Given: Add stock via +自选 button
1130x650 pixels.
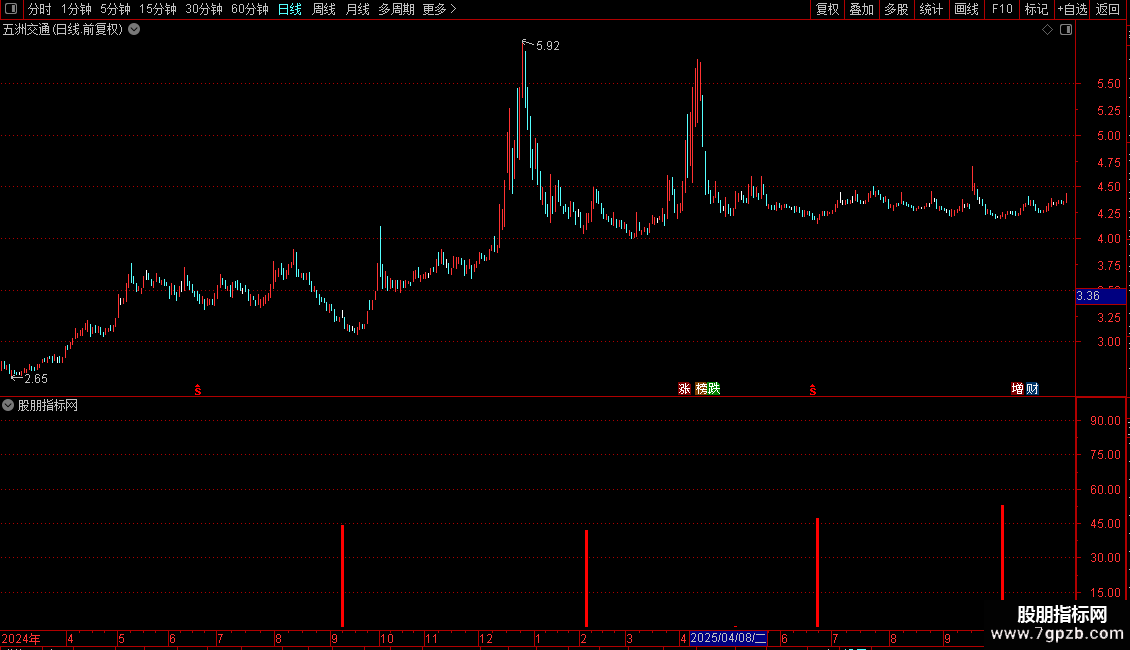Looking at the screenshot, I should [x=1072, y=9].
